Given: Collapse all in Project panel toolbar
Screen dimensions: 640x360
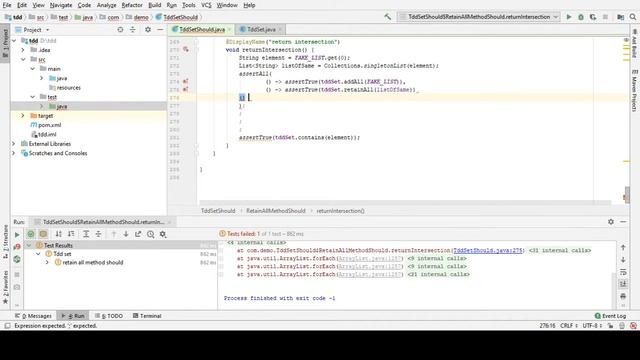Looking at the screenshot, I should pos(133,30).
